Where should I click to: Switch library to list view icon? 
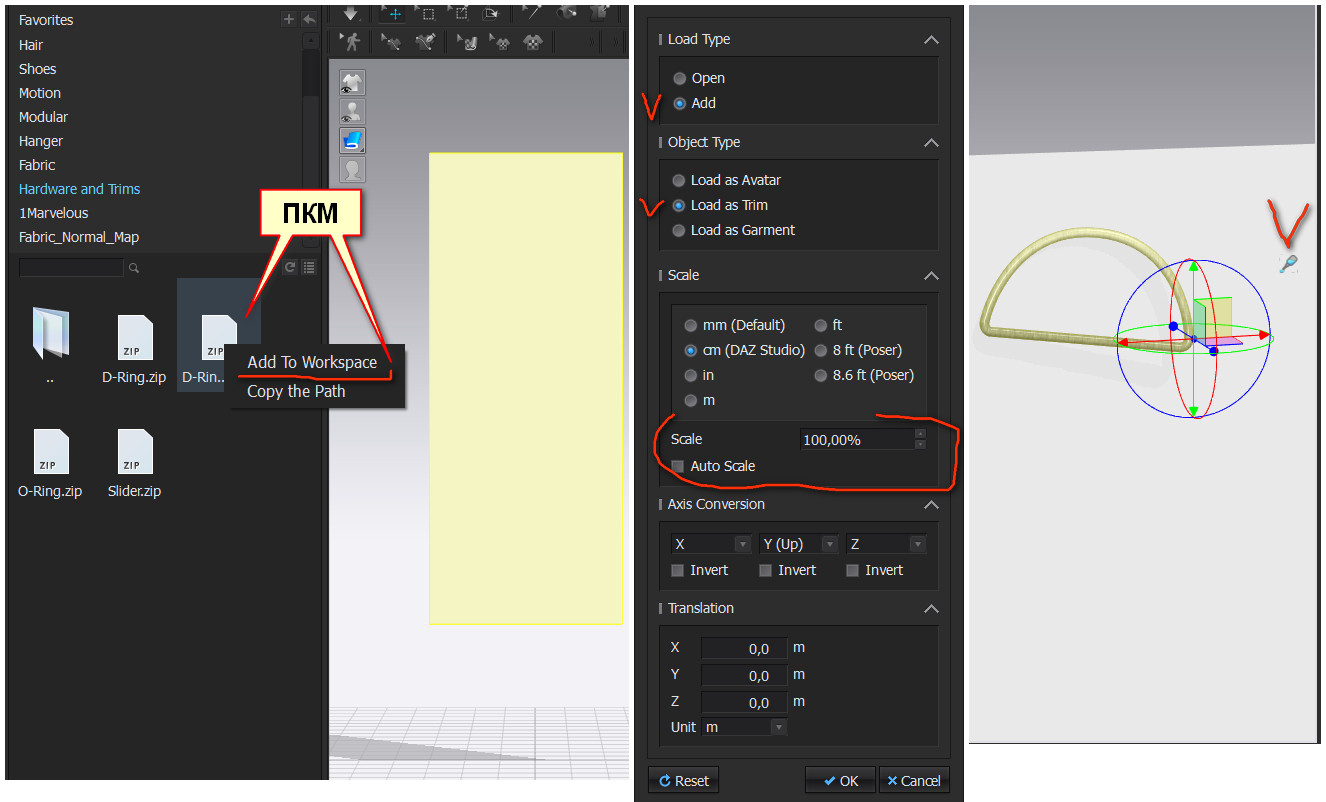[x=309, y=267]
